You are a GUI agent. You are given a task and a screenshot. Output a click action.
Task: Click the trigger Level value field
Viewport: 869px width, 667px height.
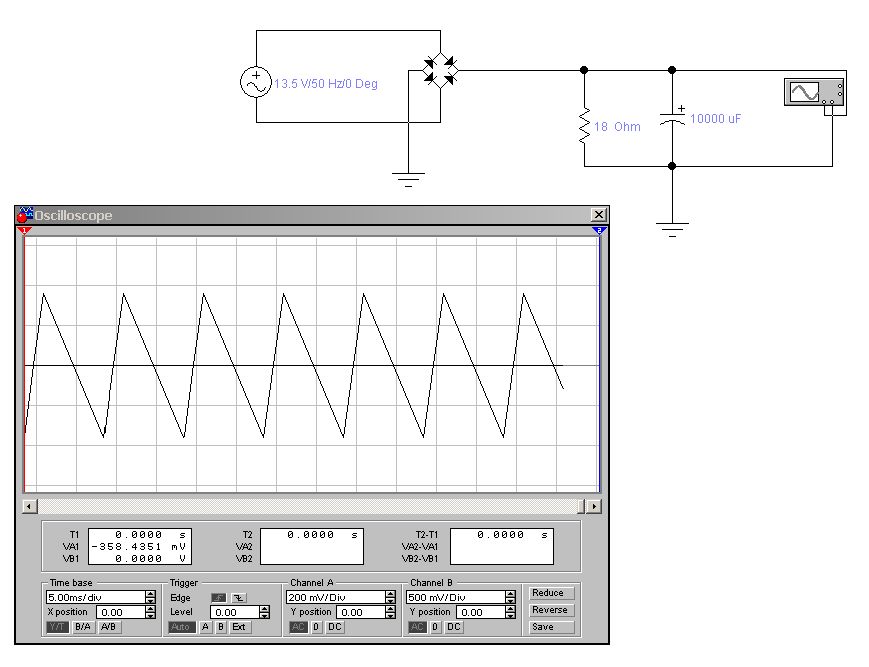coord(234,612)
